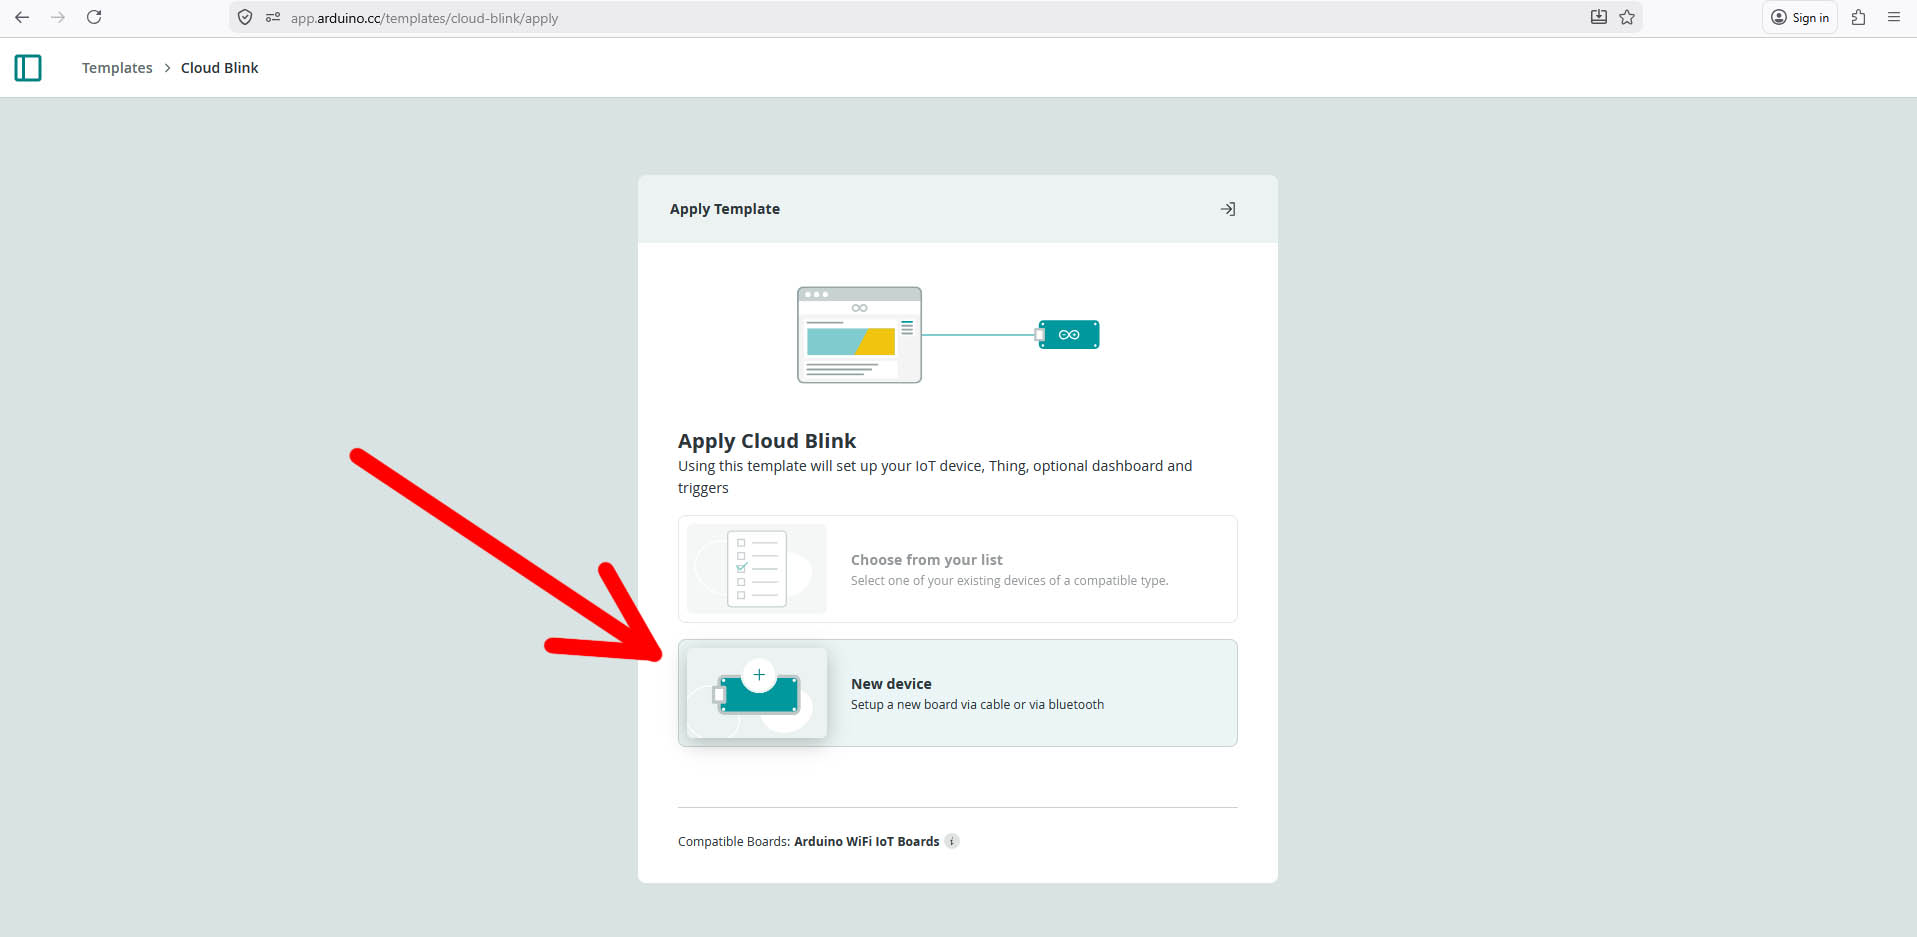Go back to the previous page
Screen dimensions: 1917x937
22,17
